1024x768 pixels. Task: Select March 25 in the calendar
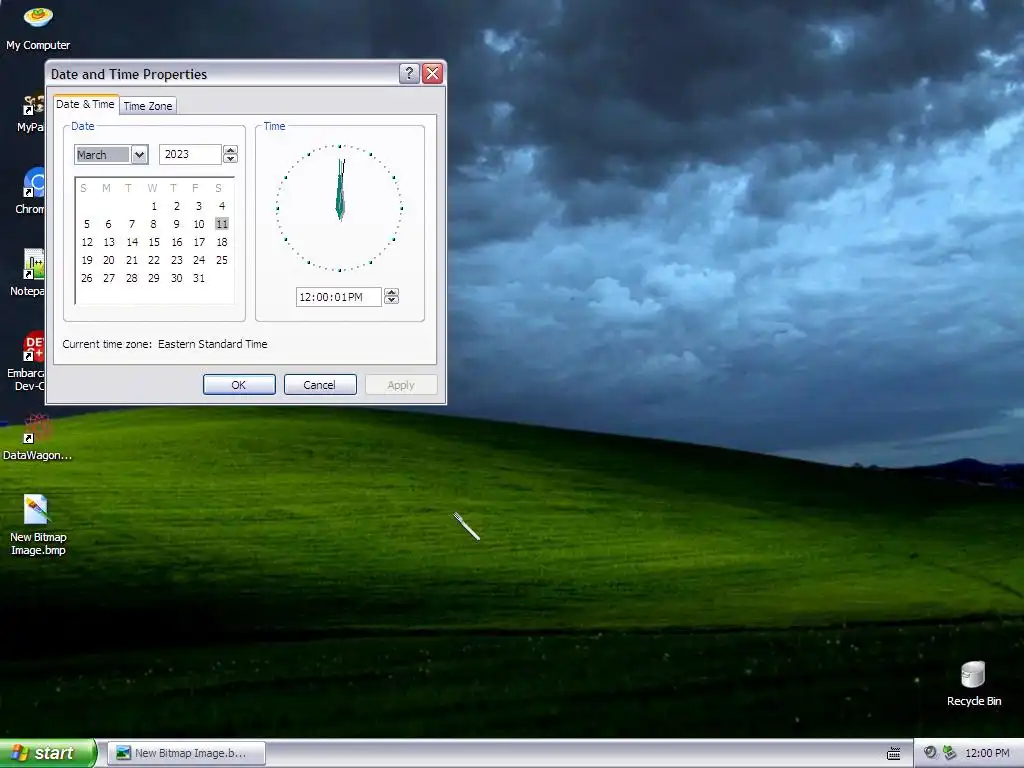coord(222,260)
